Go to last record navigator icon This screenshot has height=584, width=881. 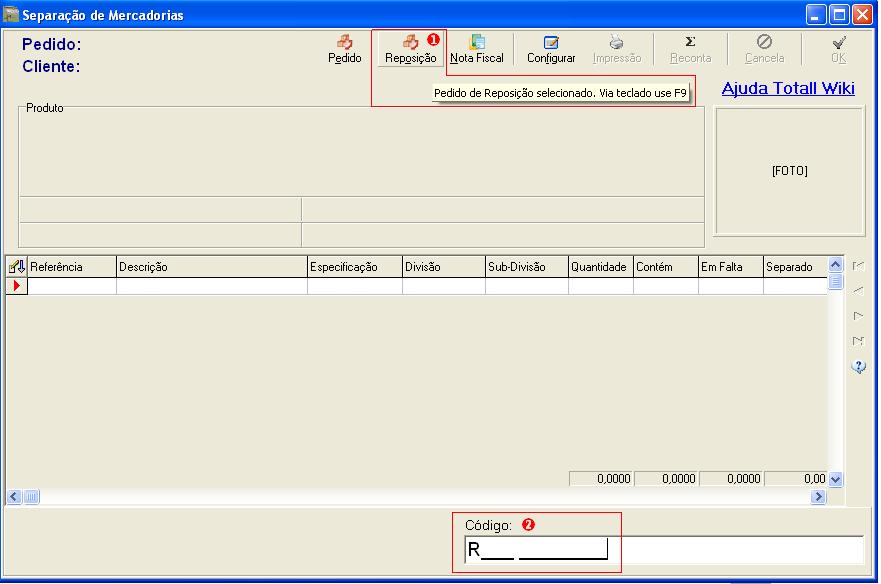(x=858, y=341)
